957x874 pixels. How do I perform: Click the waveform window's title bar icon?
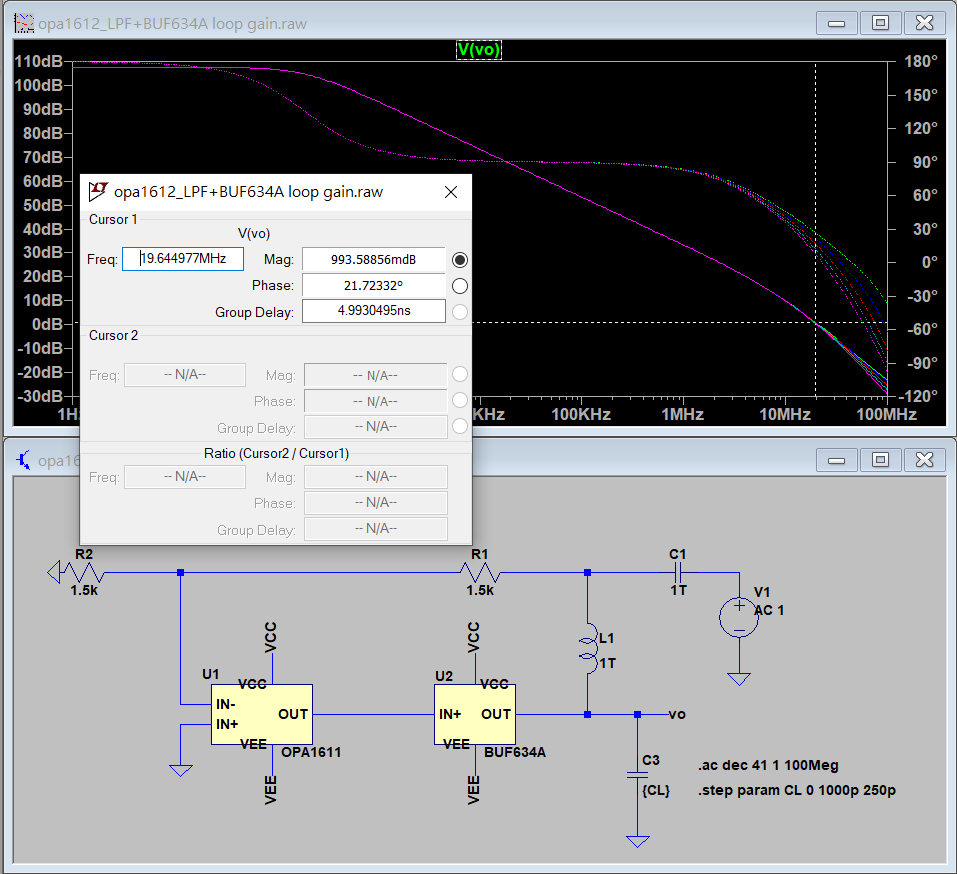click(x=24, y=24)
